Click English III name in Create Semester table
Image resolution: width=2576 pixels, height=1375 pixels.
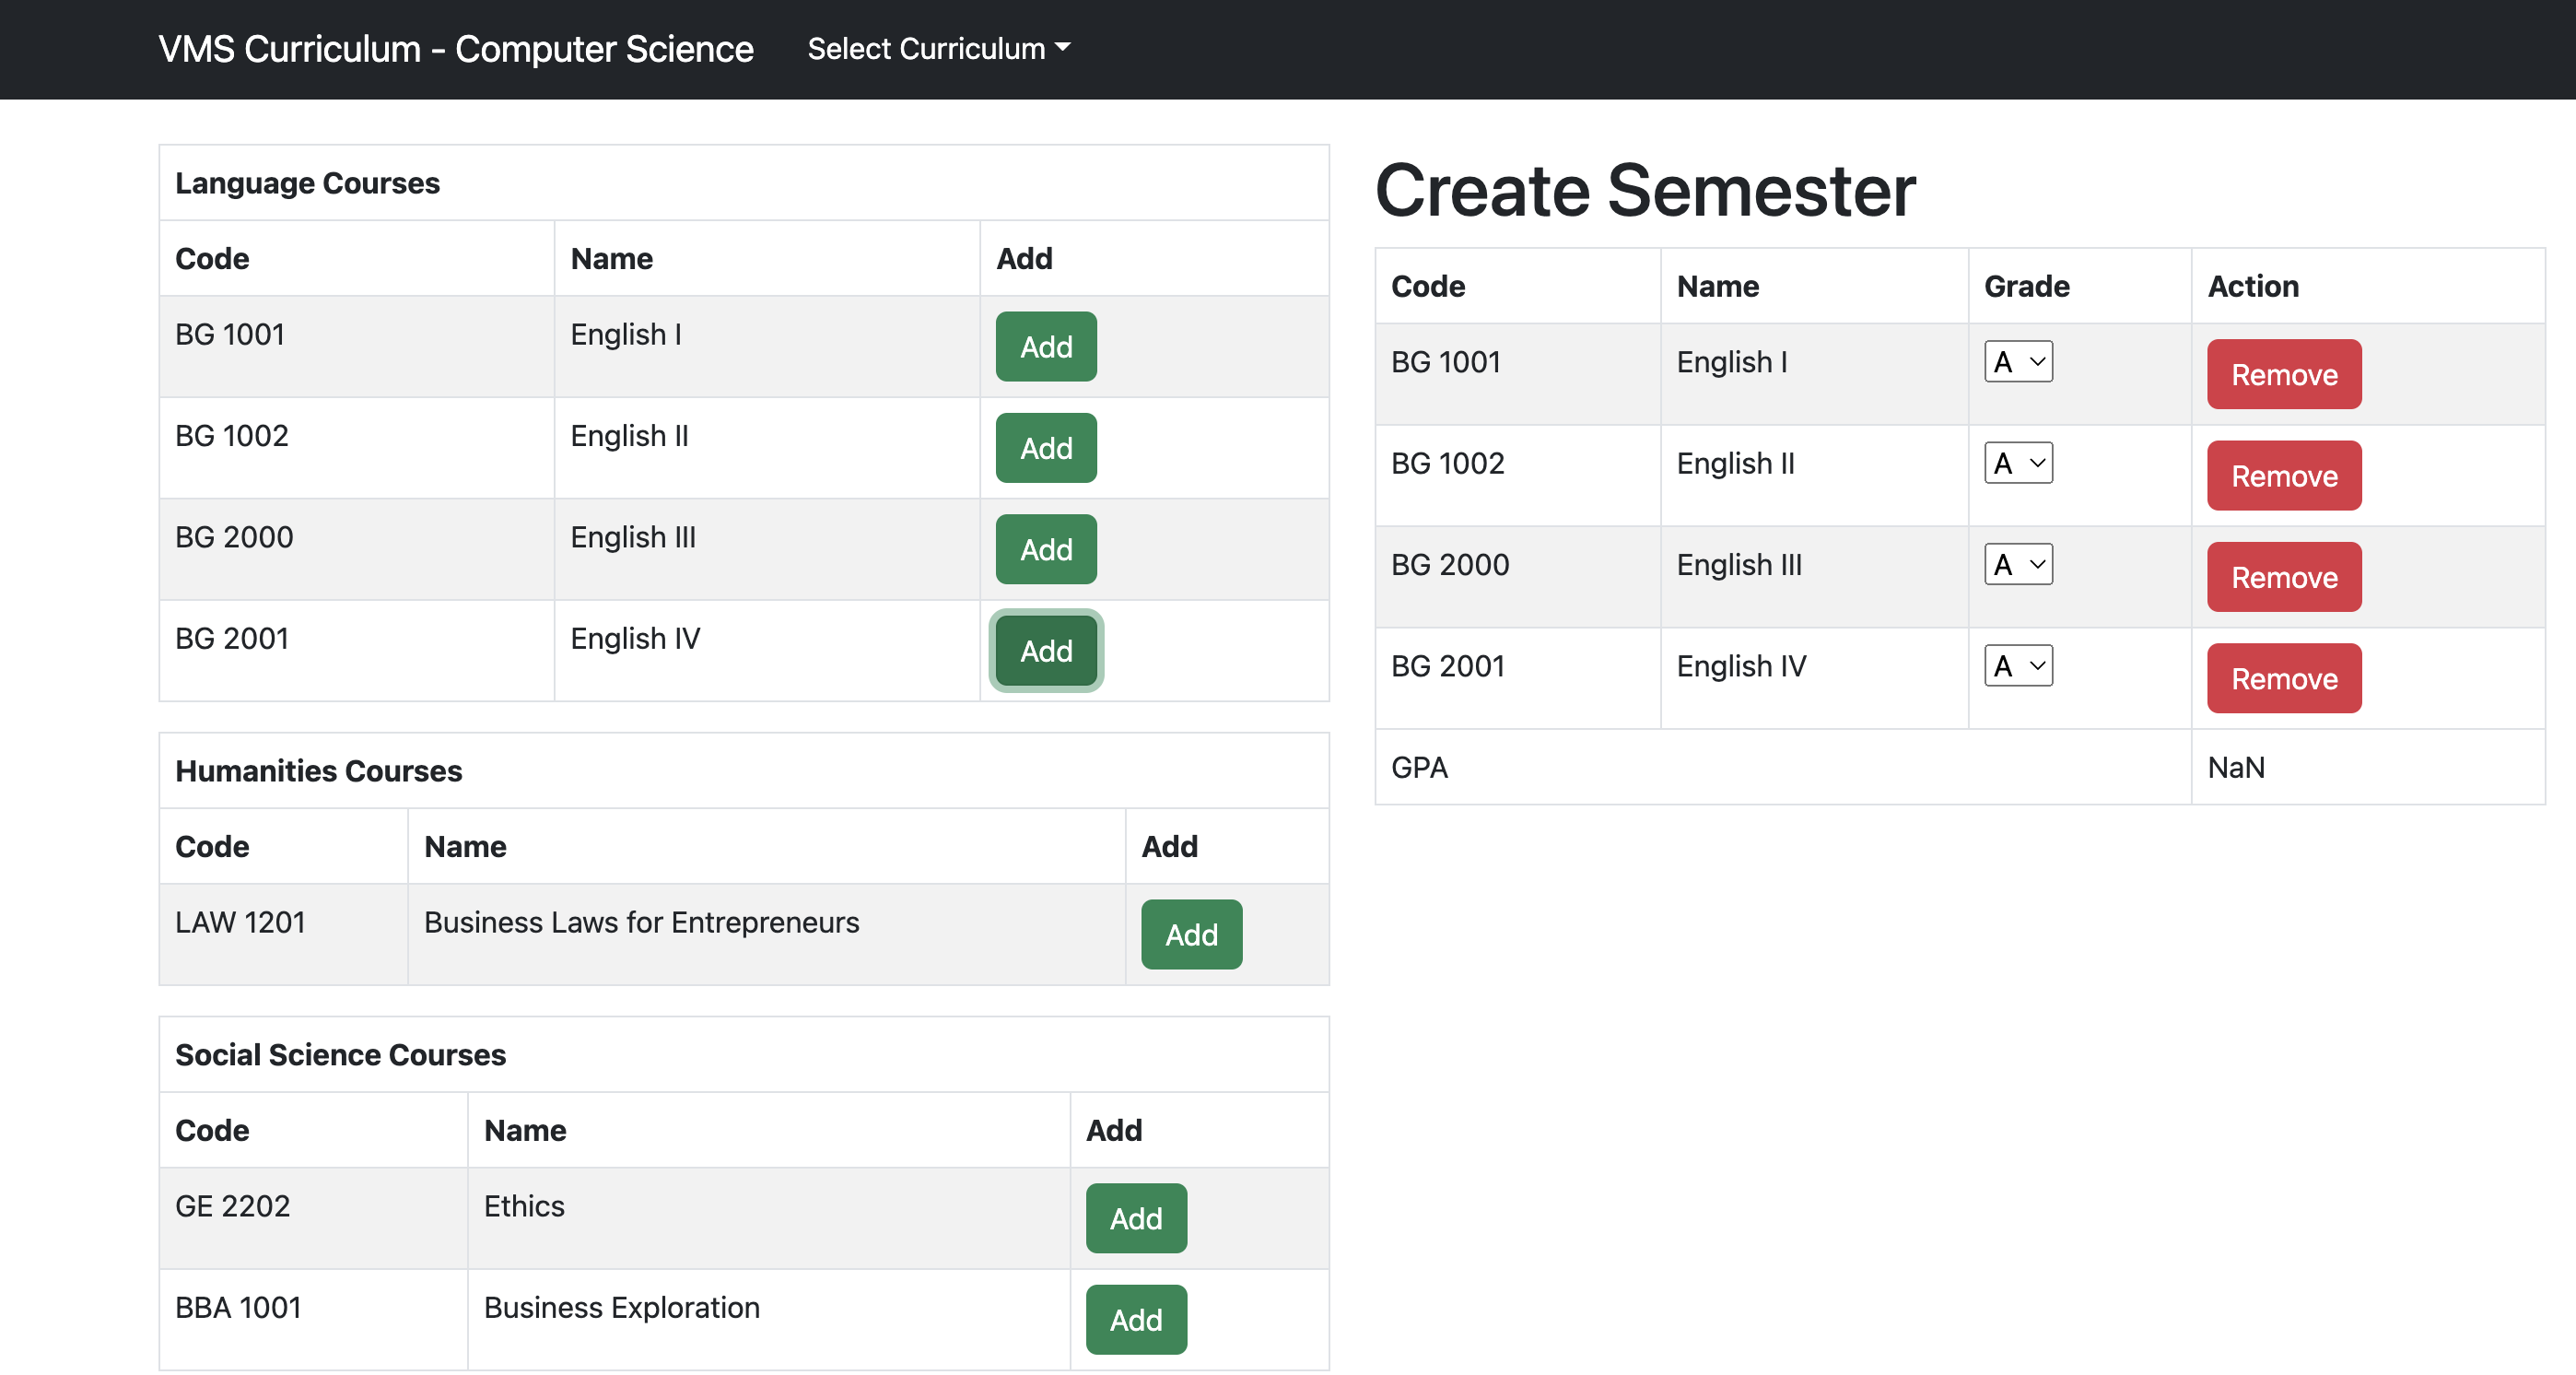pos(1739,565)
